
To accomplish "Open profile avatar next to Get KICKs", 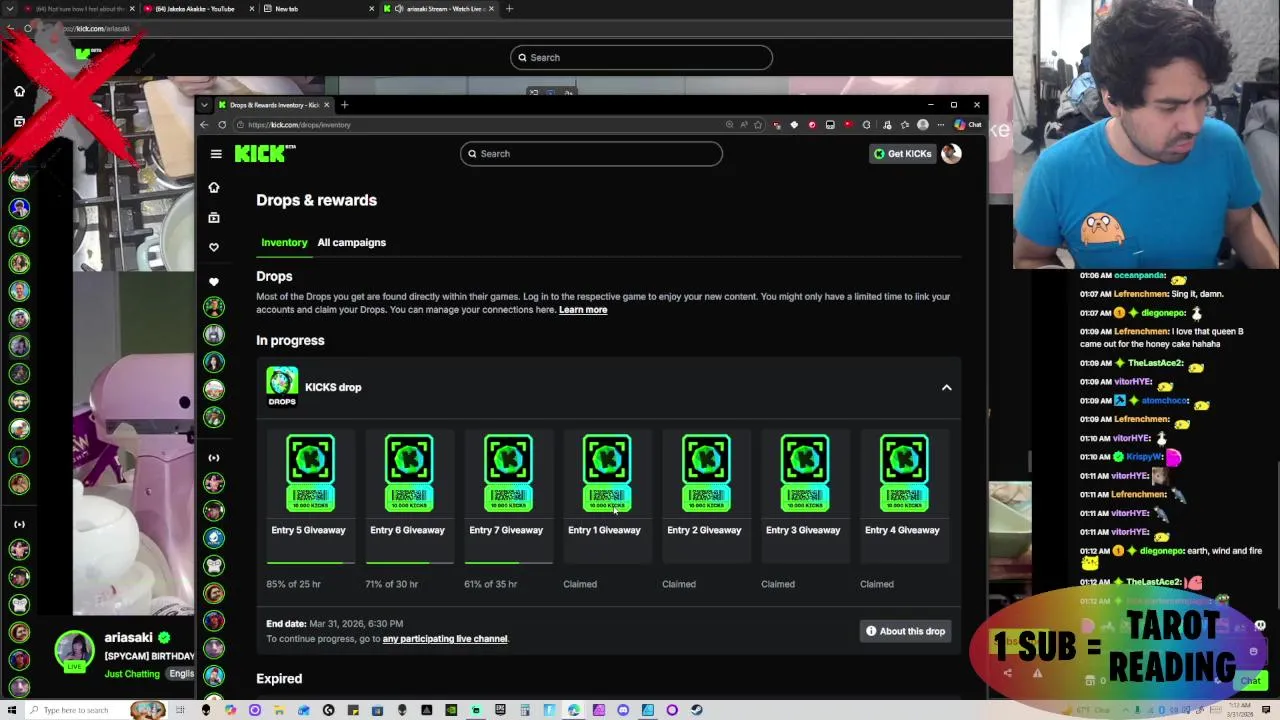I will 951,153.
